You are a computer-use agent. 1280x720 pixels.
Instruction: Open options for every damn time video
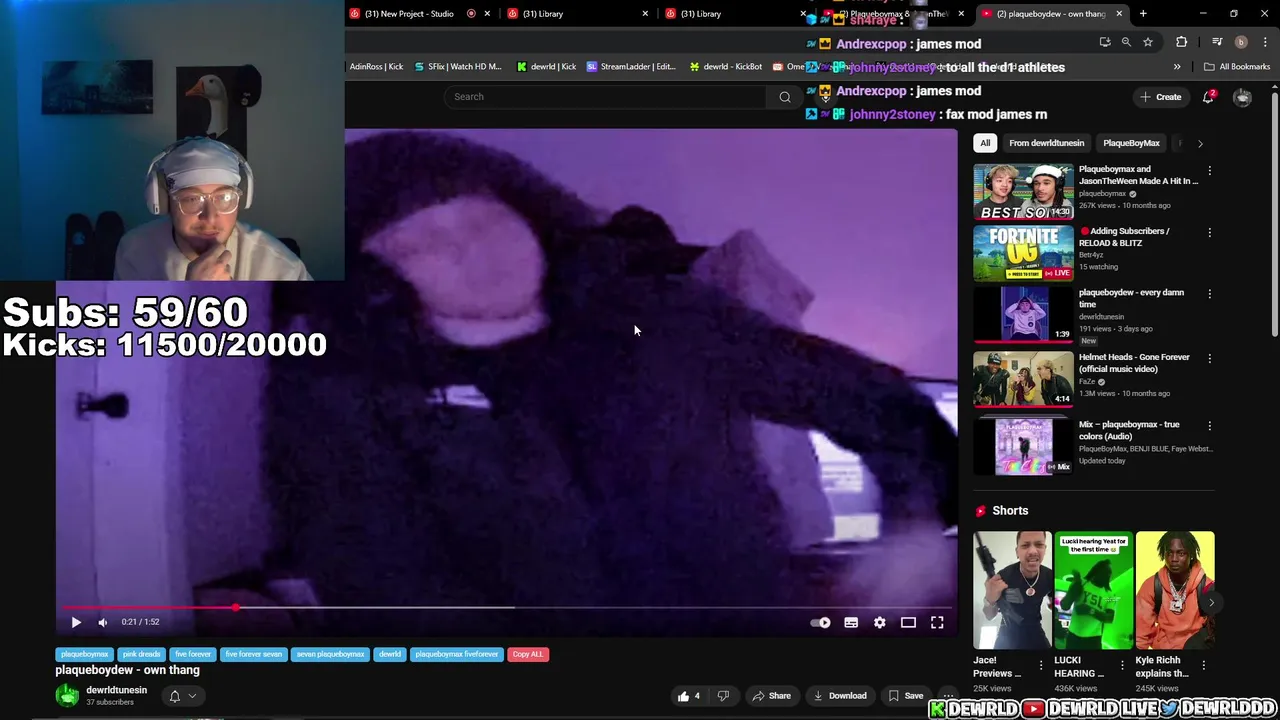coord(1209,295)
